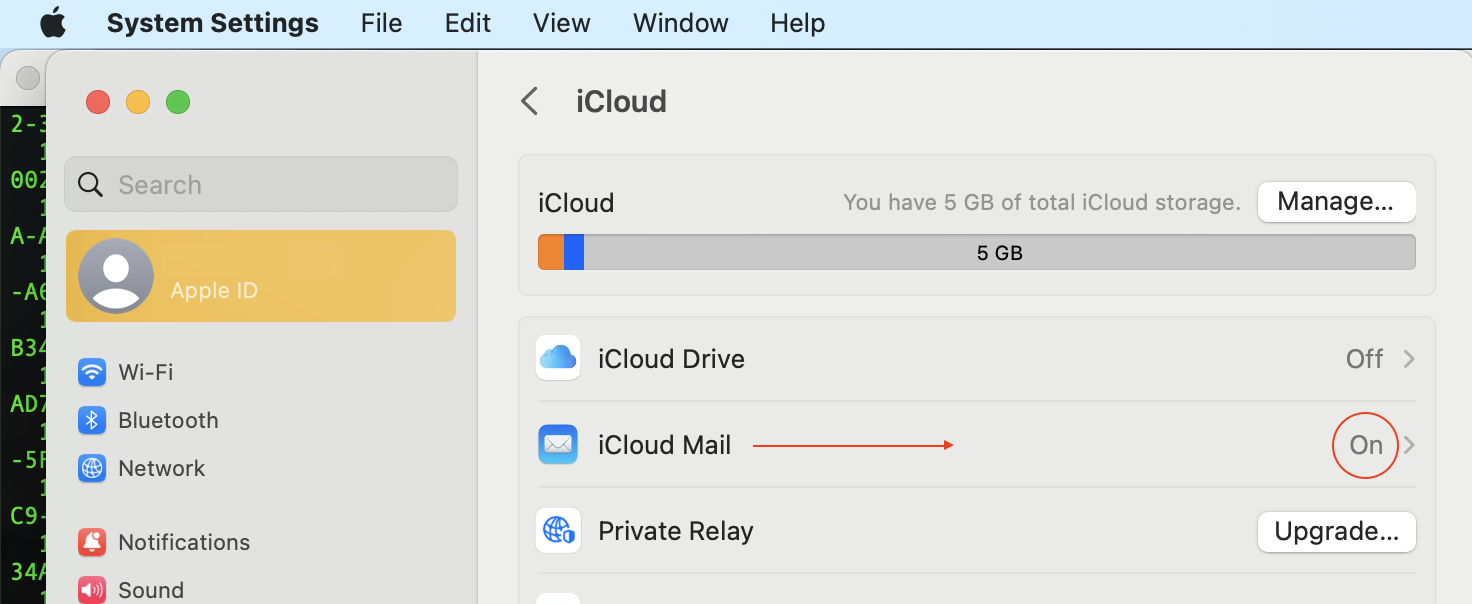1472x604 pixels.
Task: Click the green zoom window button
Action: click(x=178, y=102)
